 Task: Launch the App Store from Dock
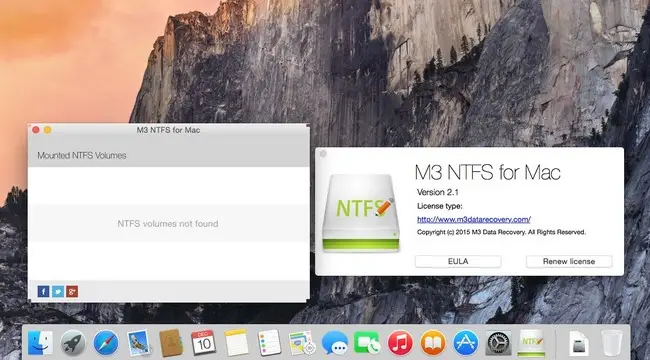(x=466, y=343)
